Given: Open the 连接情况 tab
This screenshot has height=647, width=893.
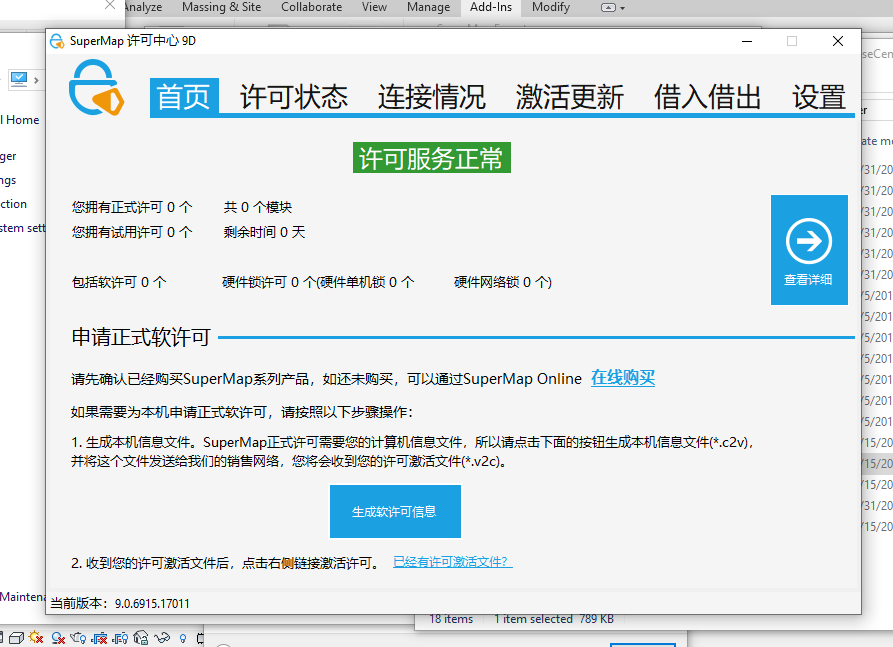Looking at the screenshot, I should tap(432, 97).
